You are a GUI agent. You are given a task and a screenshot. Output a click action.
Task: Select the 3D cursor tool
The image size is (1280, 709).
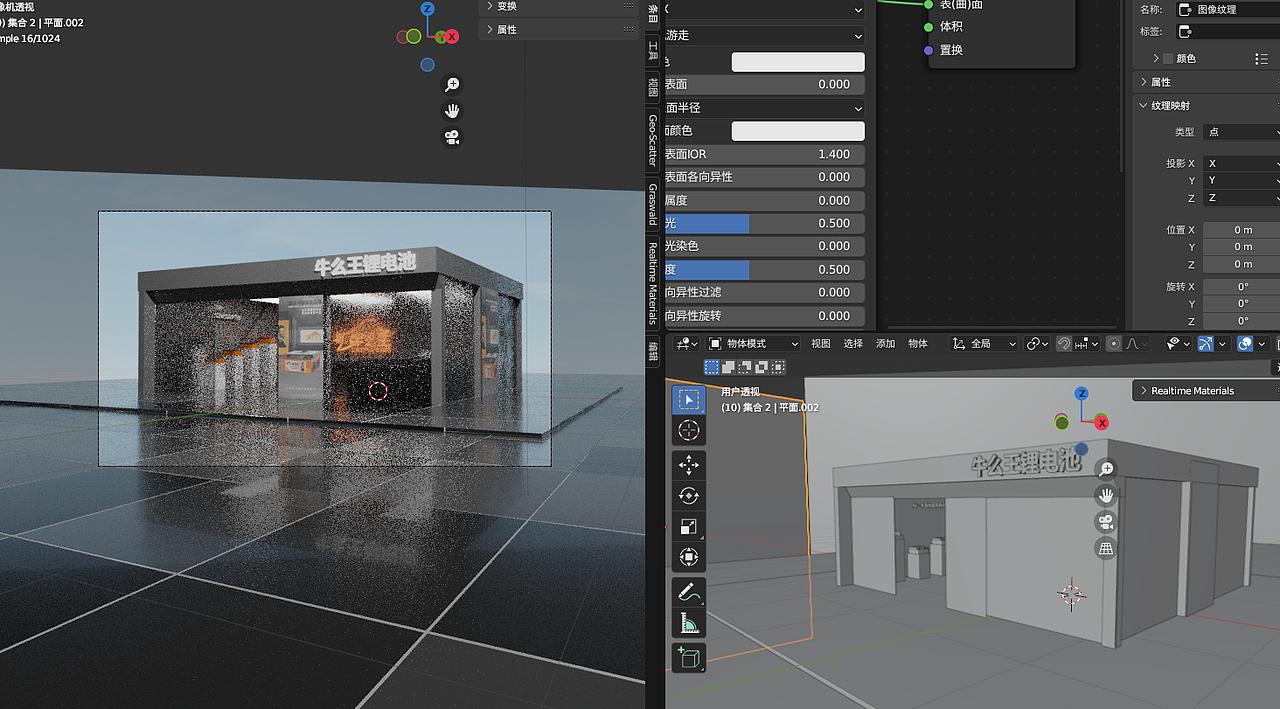[689, 431]
